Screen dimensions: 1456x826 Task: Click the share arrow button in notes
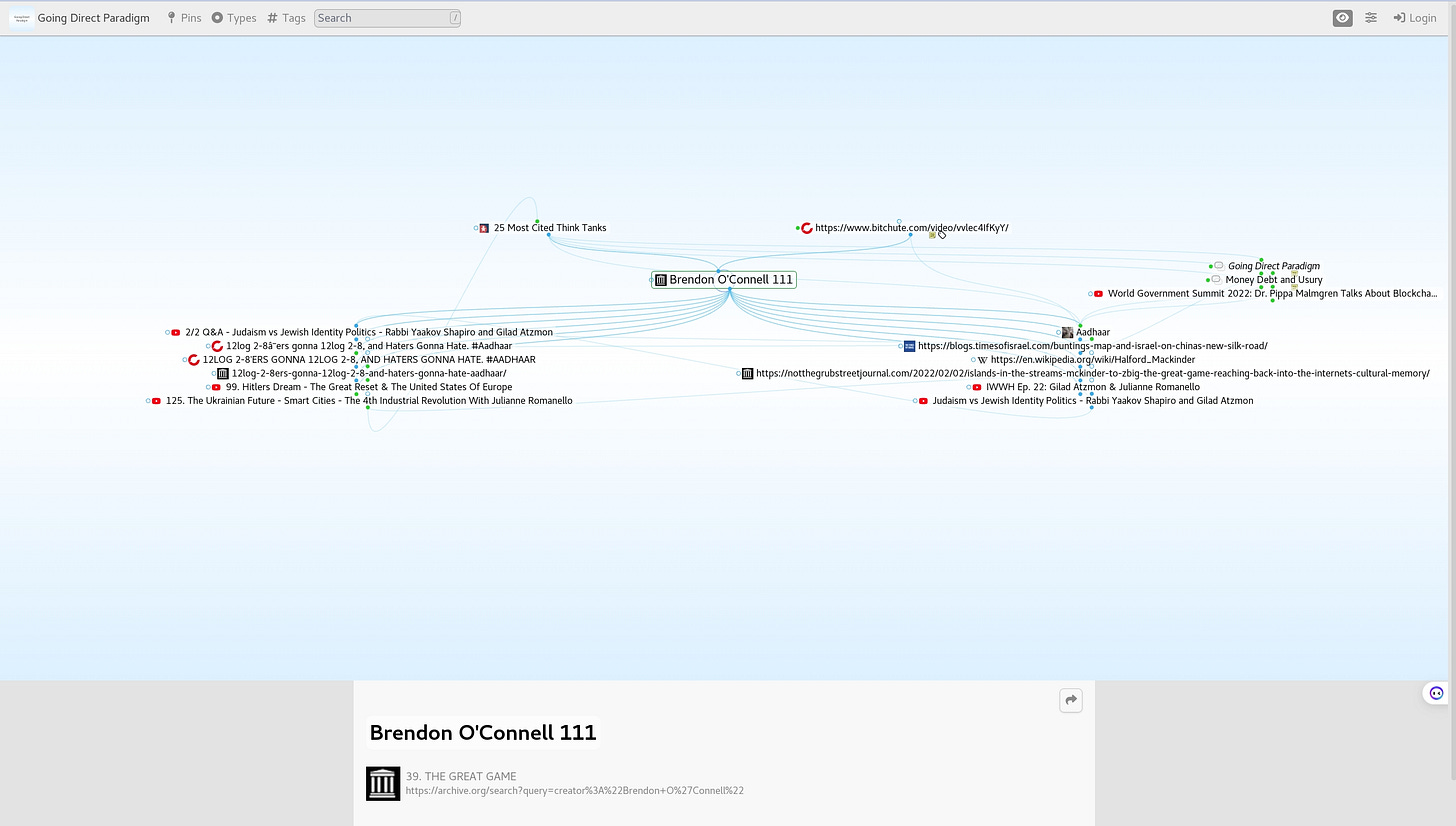tap(1071, 701)
